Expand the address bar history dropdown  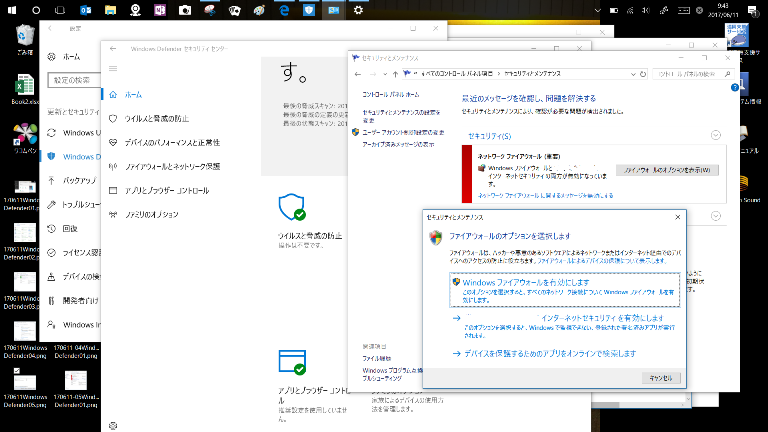[633, 74]
